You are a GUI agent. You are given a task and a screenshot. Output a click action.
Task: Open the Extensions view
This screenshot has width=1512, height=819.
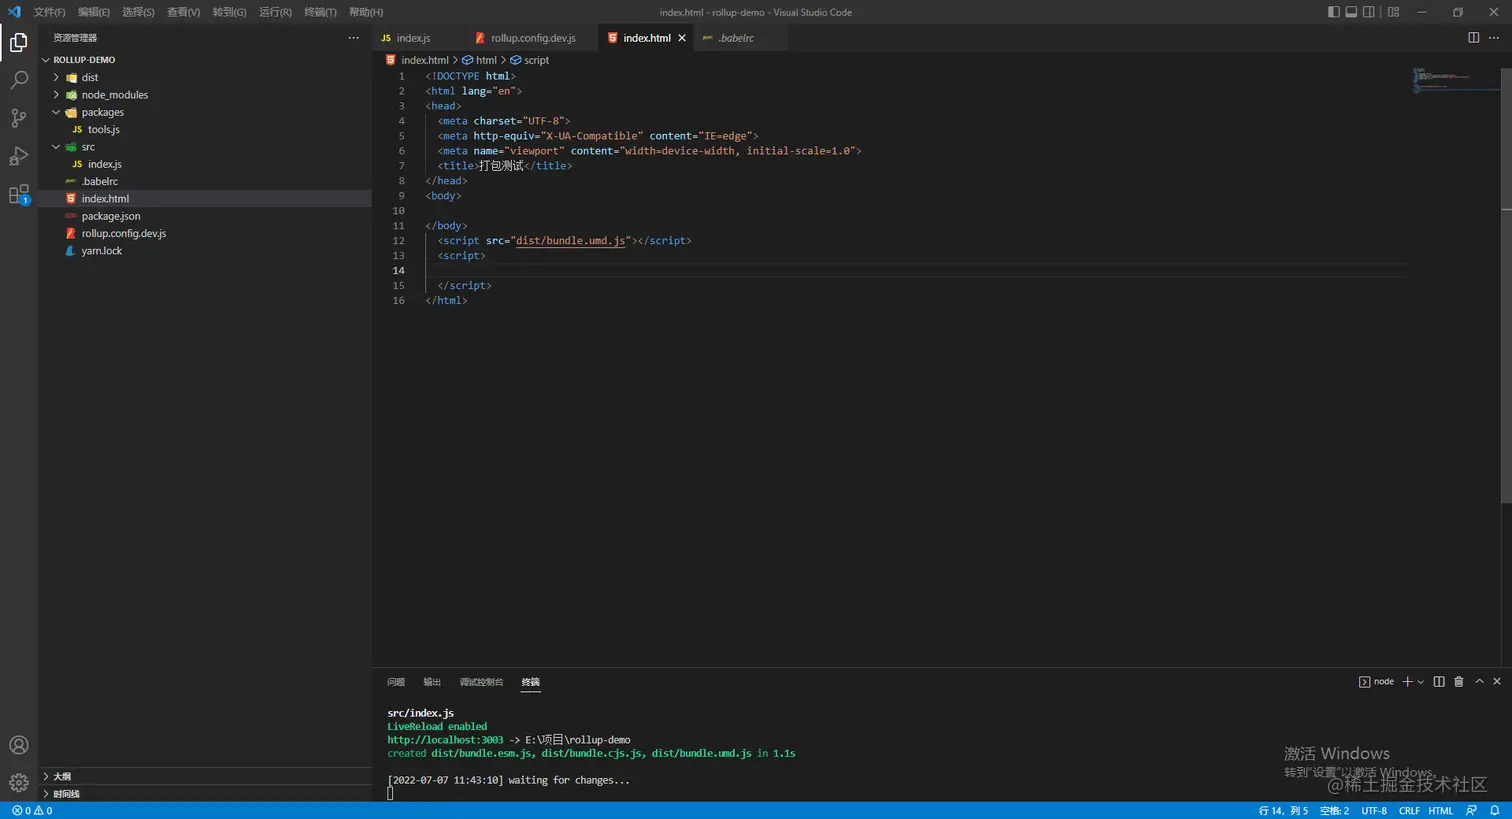click(19, 194)
